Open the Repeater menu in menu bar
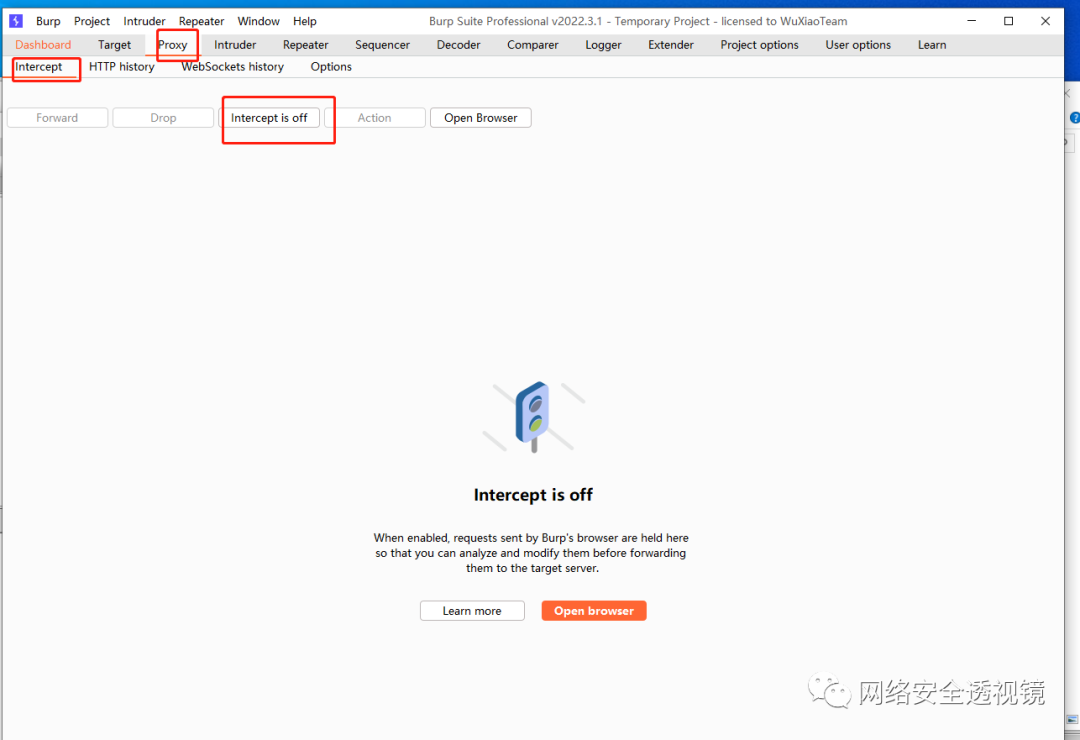Screen dimensions: 1080x740 click(201, 21)
